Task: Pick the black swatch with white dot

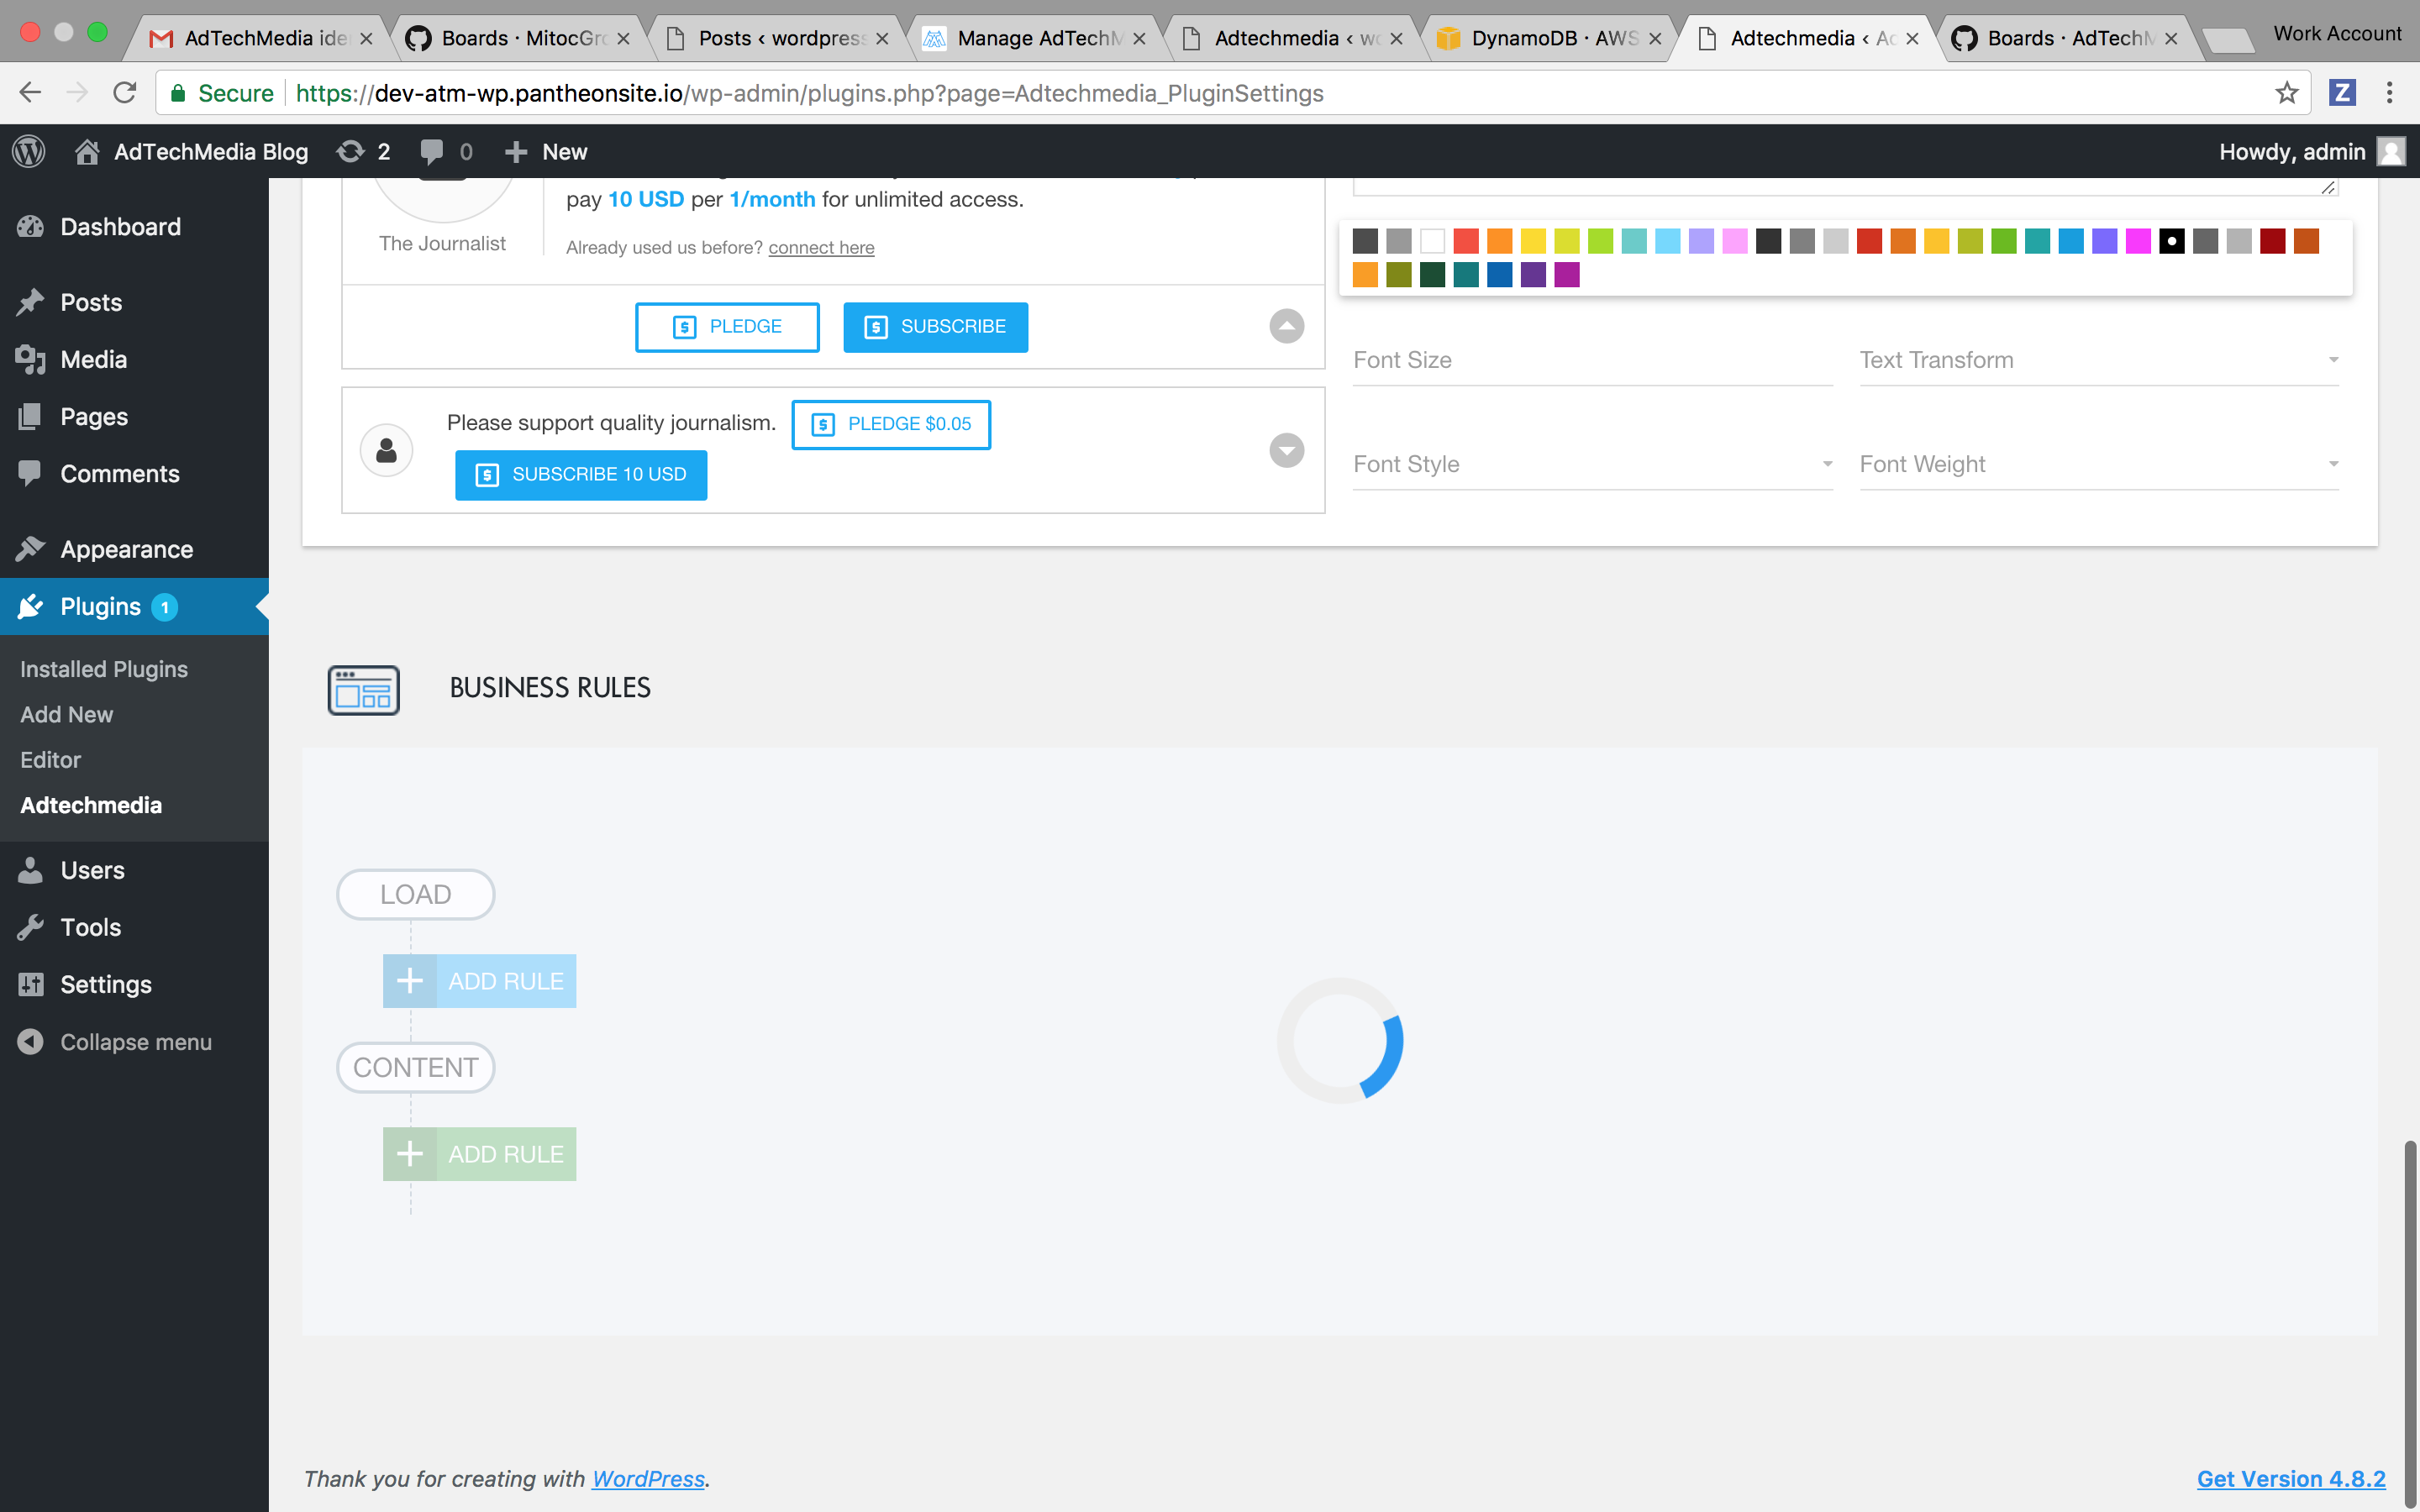Action: 2171,241
